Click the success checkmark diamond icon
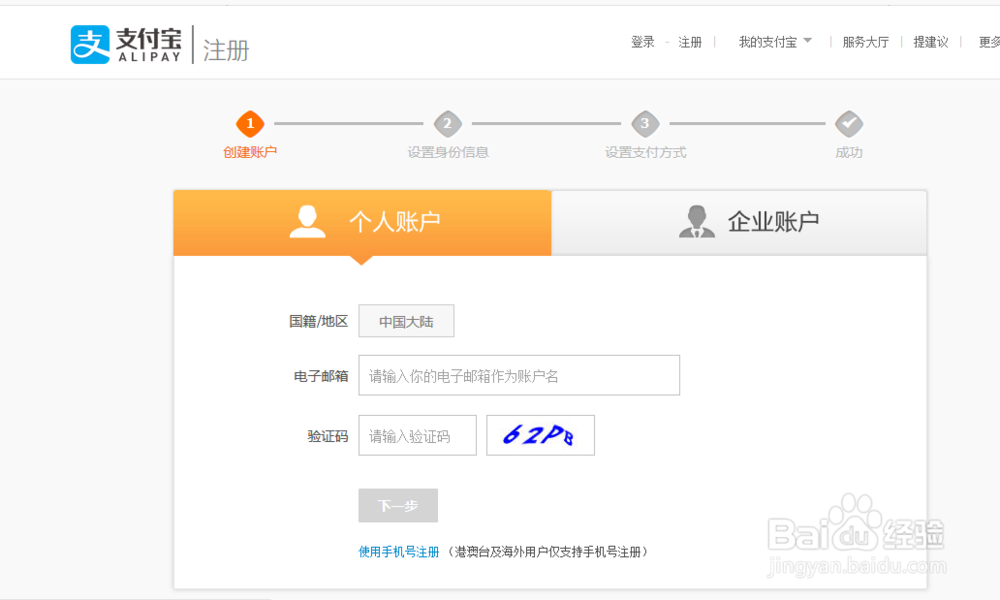This screenshot has height=600, width=1000. [849, 124]
